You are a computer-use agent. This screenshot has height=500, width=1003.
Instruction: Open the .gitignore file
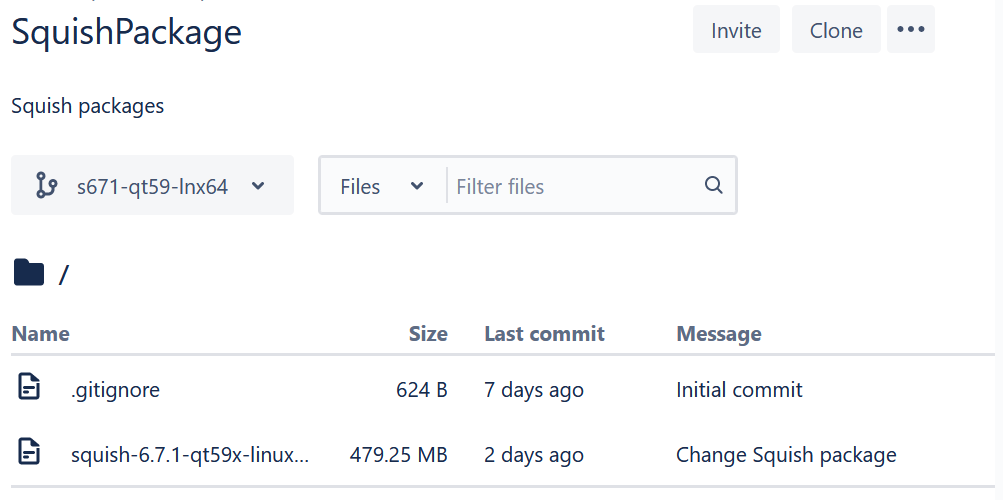tap(115, 390)
